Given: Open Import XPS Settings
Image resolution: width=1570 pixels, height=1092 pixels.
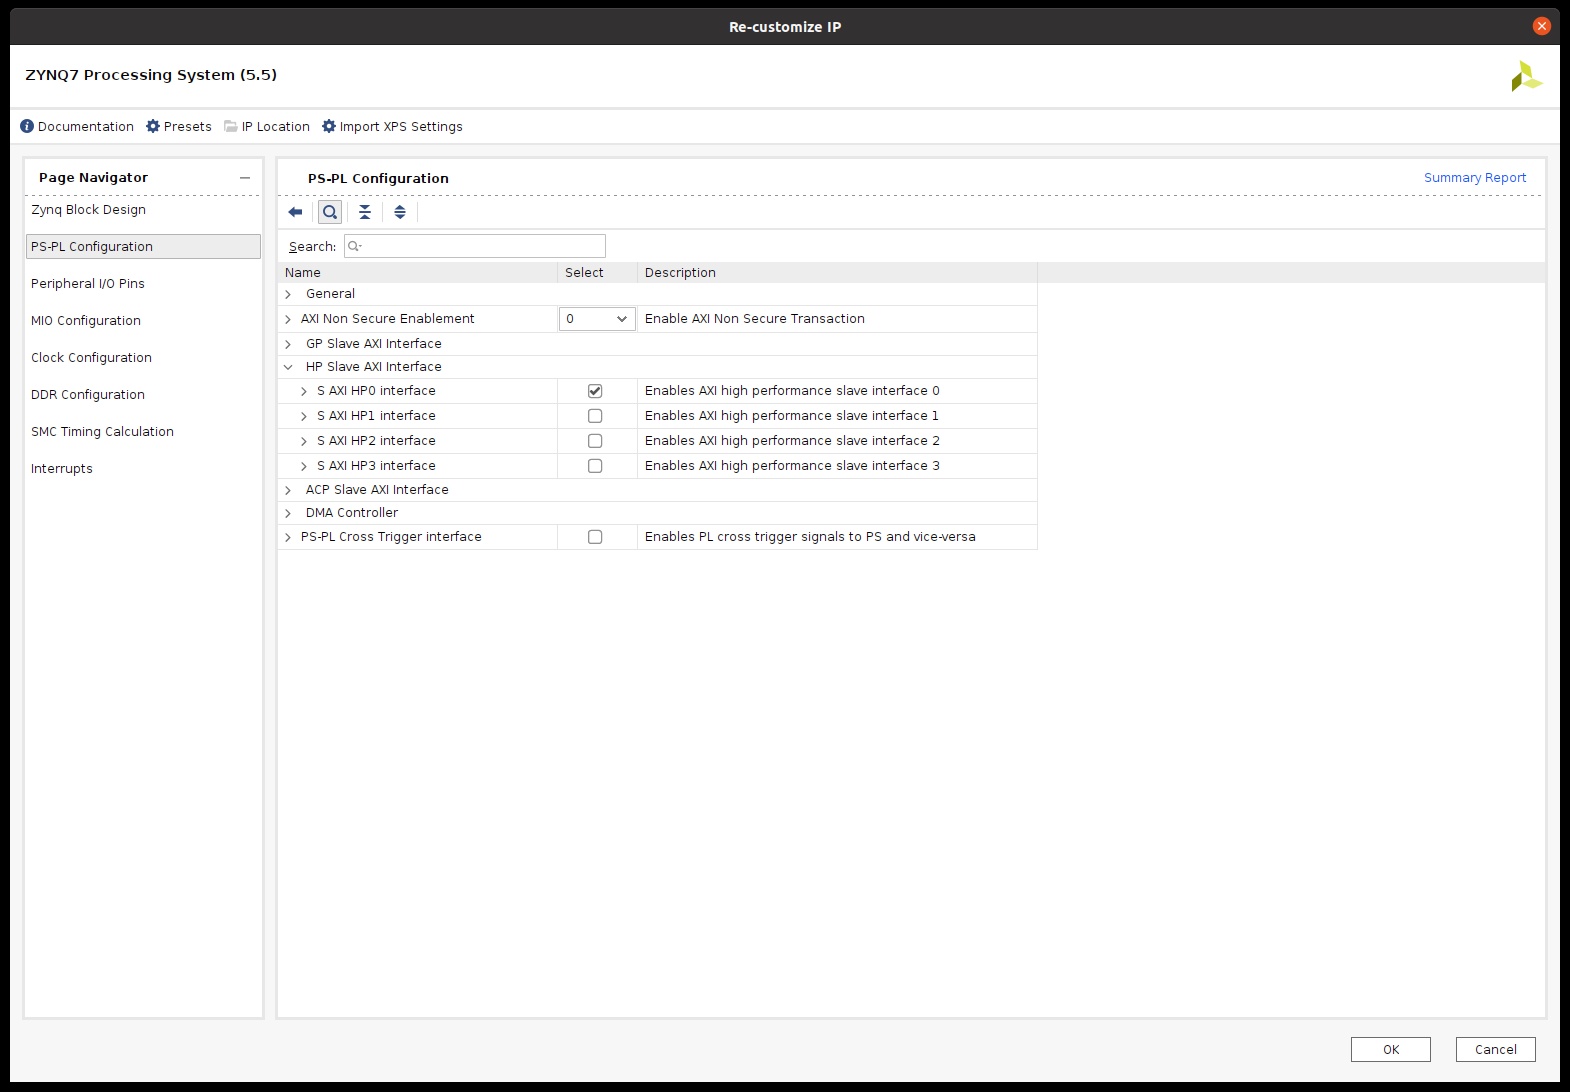Looking at the screenshot, I should pos(392,126).
